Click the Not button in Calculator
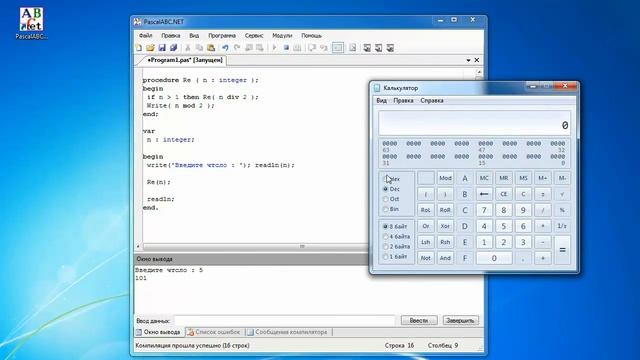Viewport: 640px width, 360px height. [425, 258]
